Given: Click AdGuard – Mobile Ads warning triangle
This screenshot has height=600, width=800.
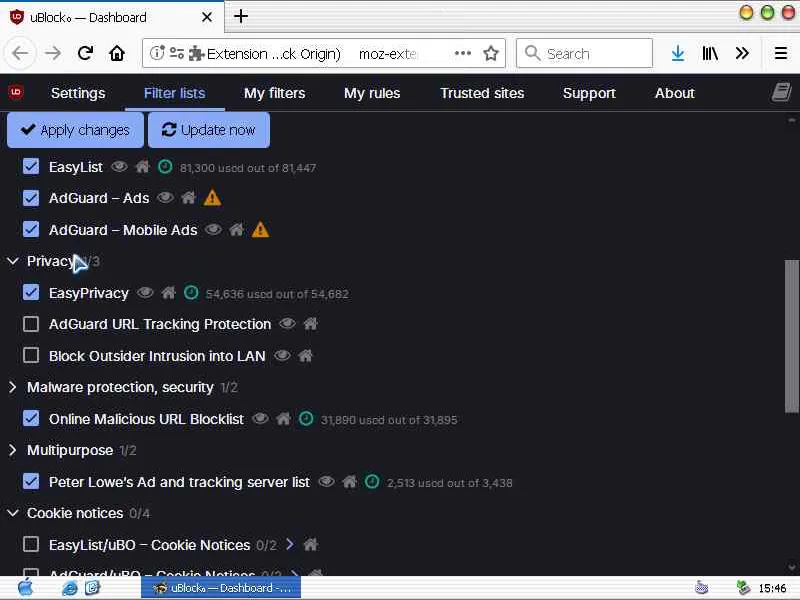Looking at the screenshot, I should (x=260, y=230).
